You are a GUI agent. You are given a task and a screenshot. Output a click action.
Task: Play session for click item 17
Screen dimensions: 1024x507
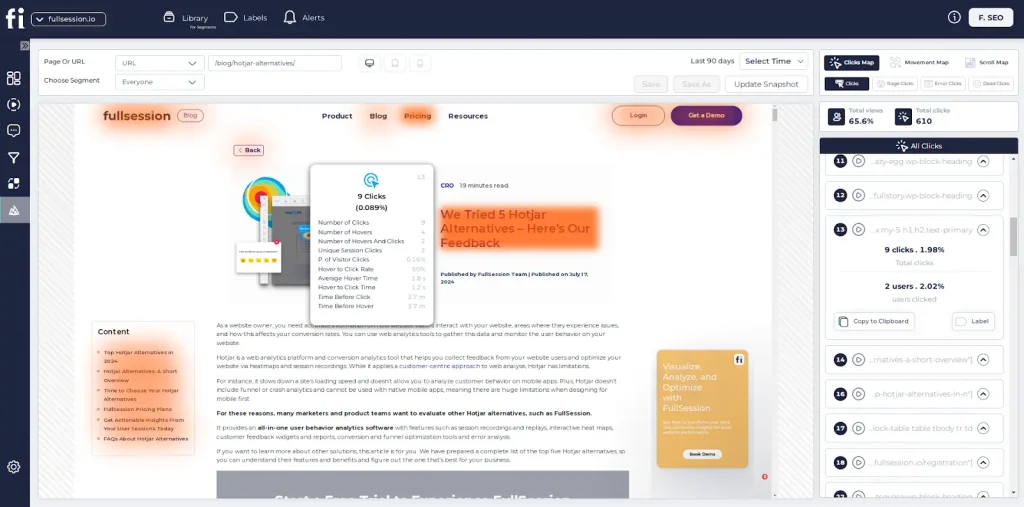click(x=858, y=429)
